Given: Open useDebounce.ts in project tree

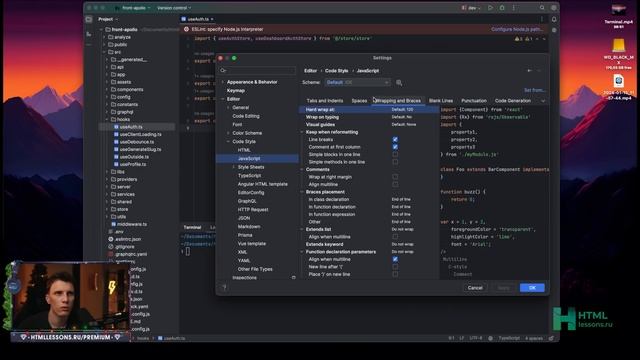Looking at the screenshot, I should coord(137,142).
